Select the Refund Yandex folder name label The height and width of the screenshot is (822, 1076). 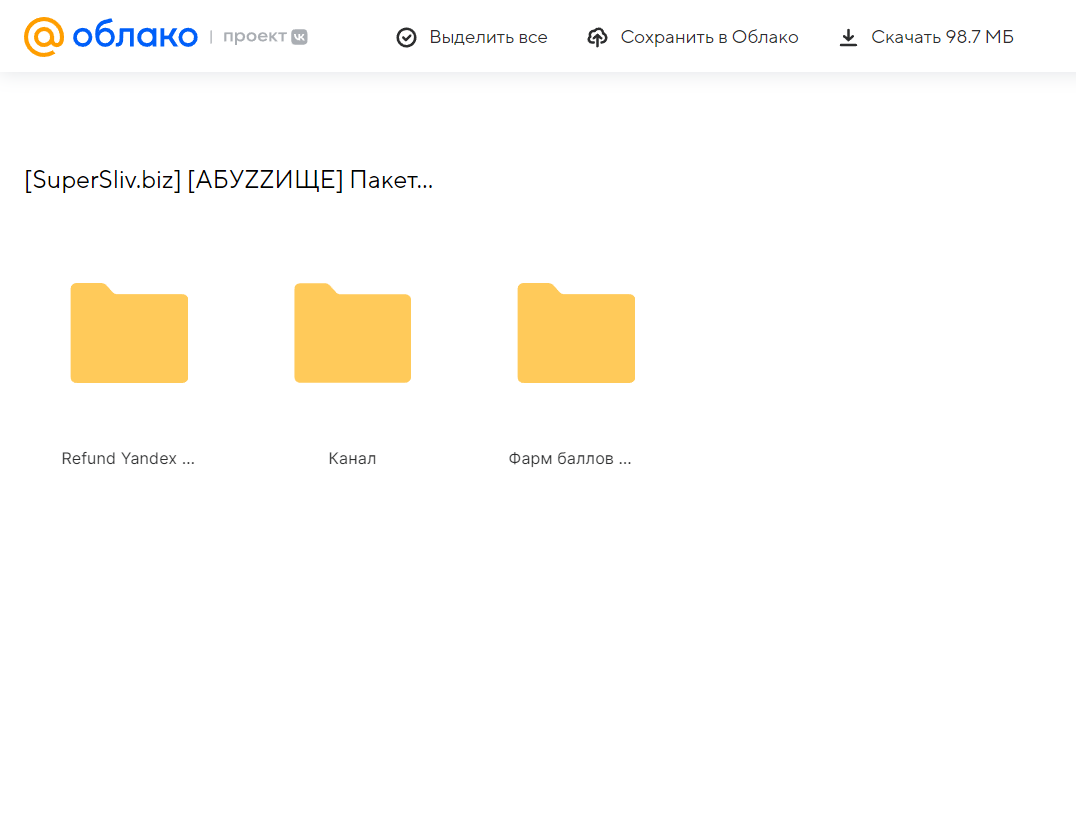coord(128,459)
